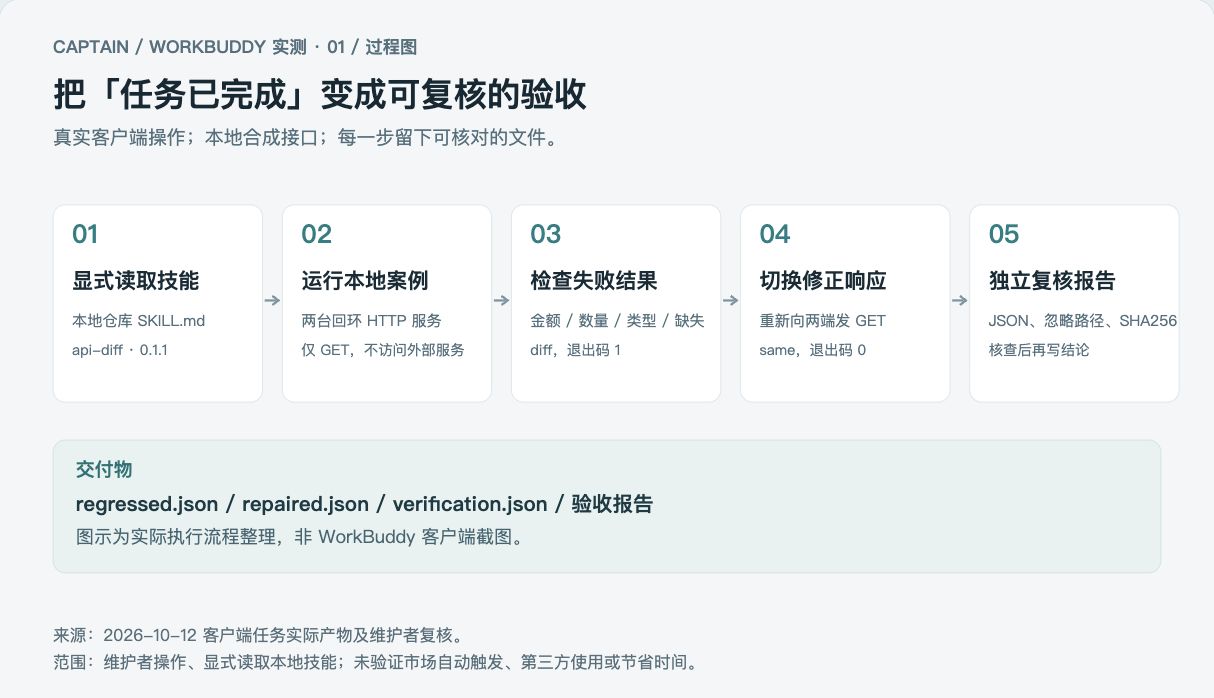Screen dimensions: 1214x698
Task: Click the deliverables line starting with "regressed.json"
Action: coord(364,504)
